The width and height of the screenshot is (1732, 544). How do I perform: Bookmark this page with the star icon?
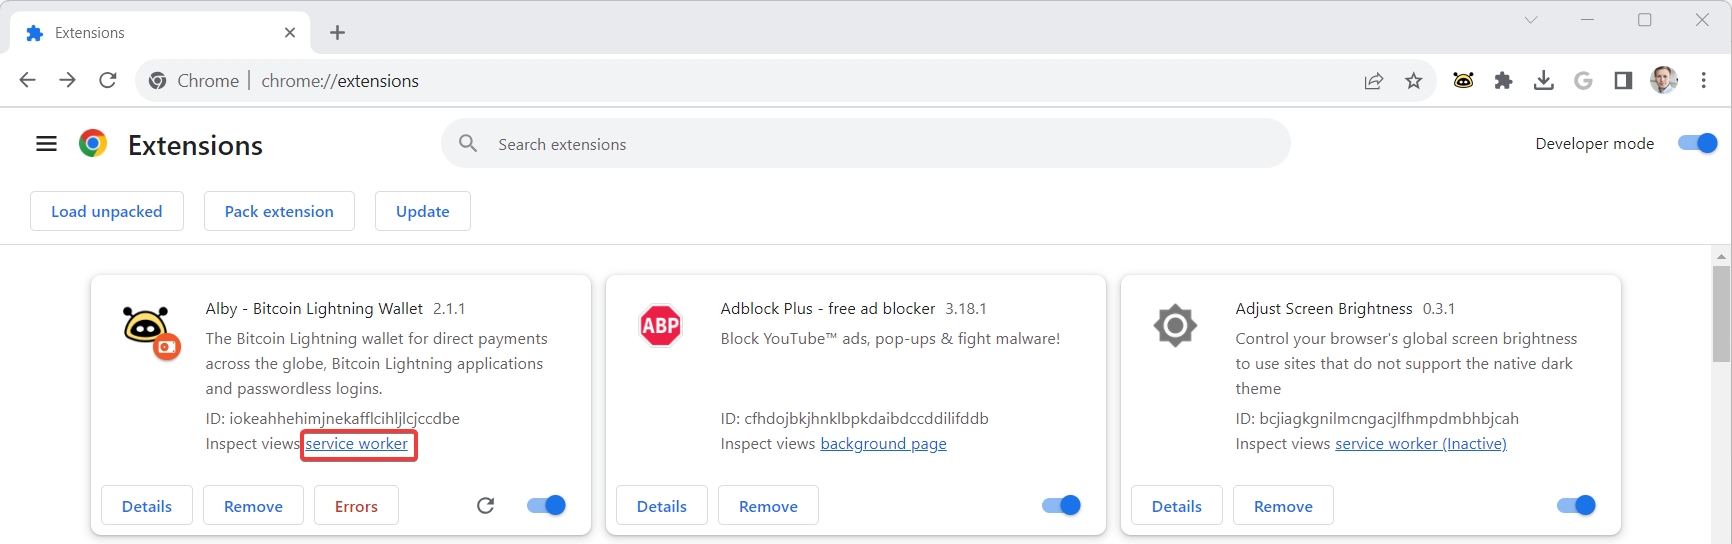pos(1413,81)
